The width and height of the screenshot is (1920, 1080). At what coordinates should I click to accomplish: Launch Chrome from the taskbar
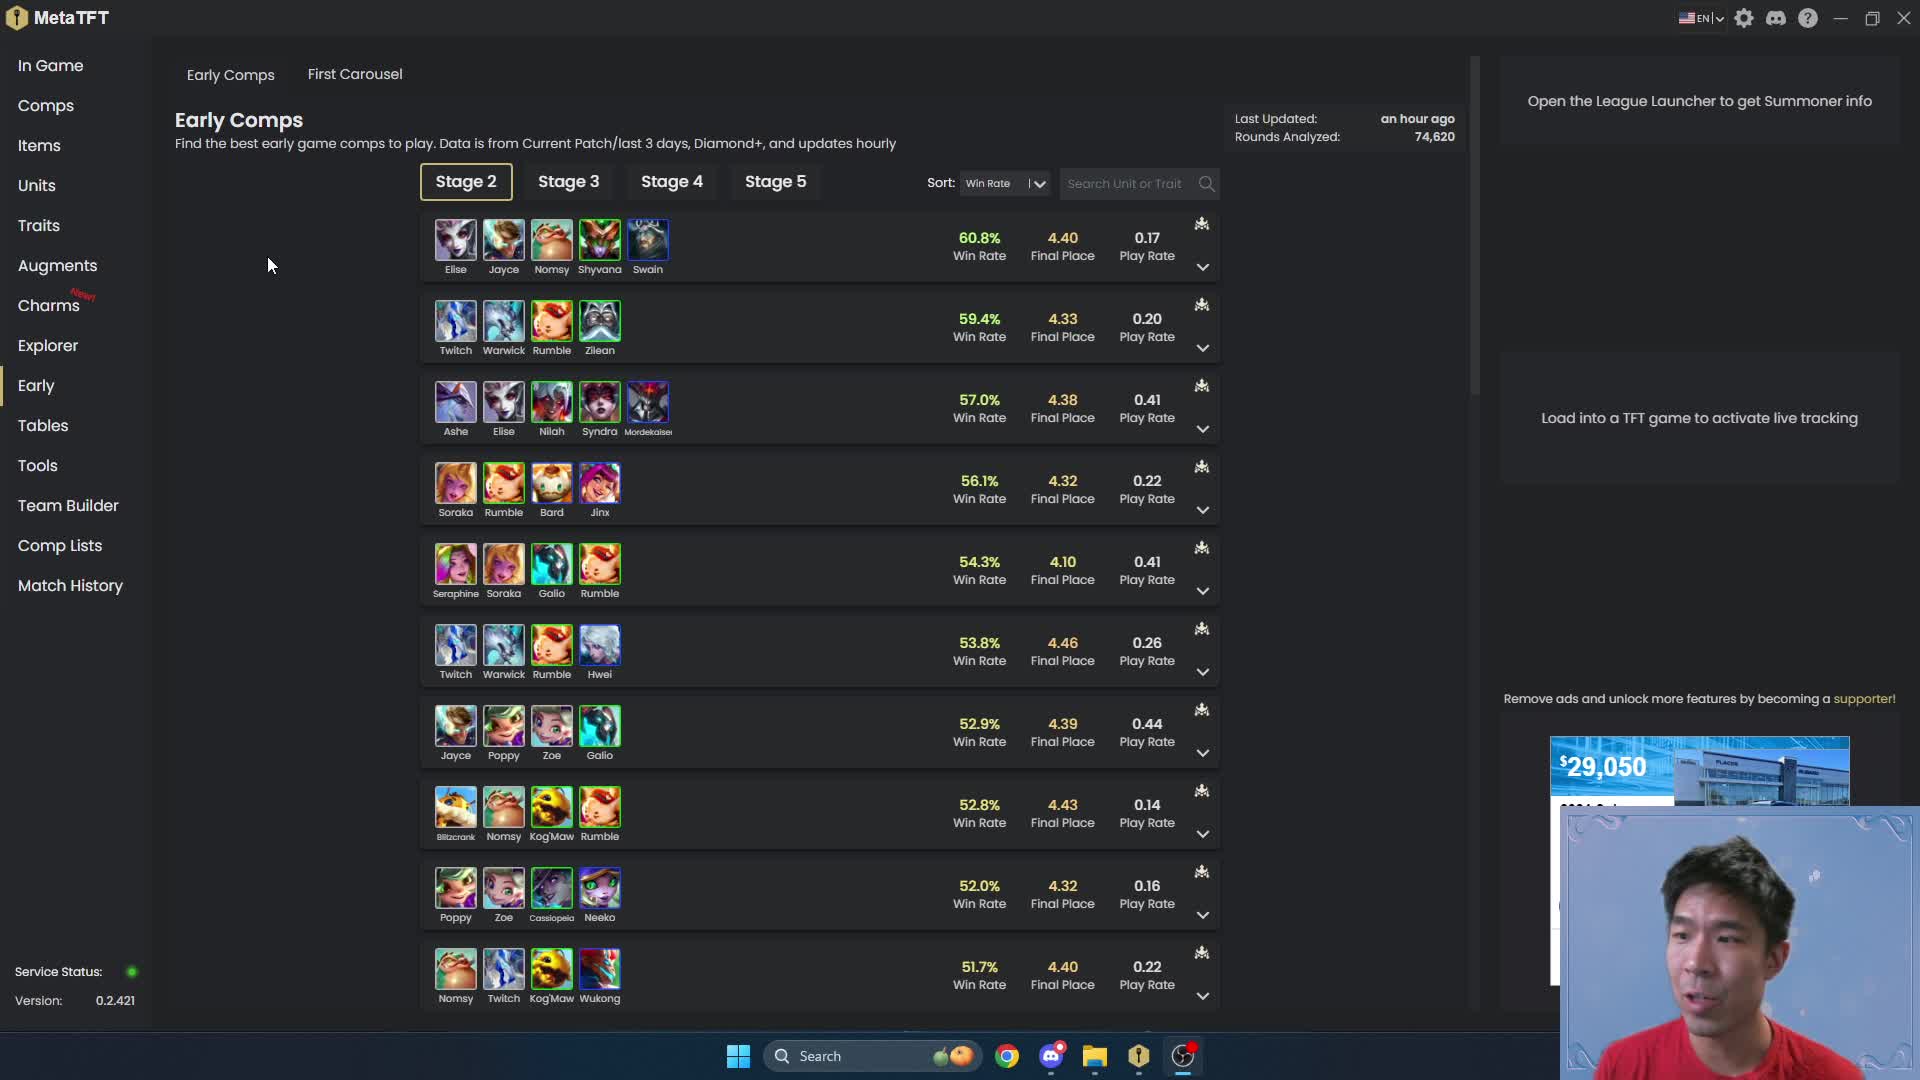(x=1007, y=1056)
